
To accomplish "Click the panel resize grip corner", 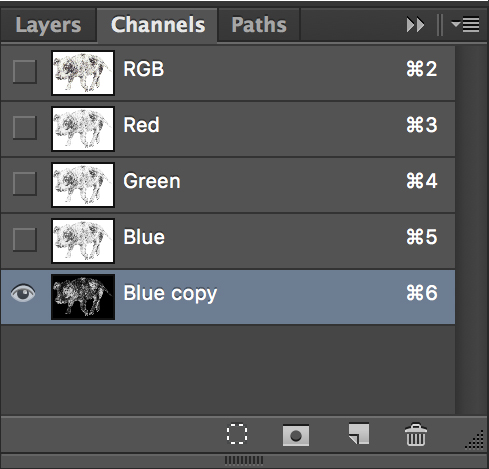I will coord(475,440).
